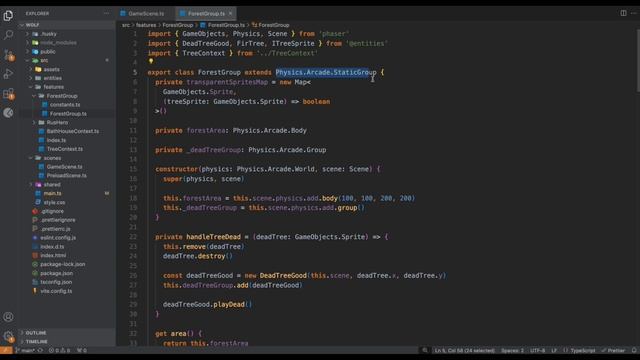The image size is (640, 360).
Task: Open main.ts file
Action: click(67, 193)
